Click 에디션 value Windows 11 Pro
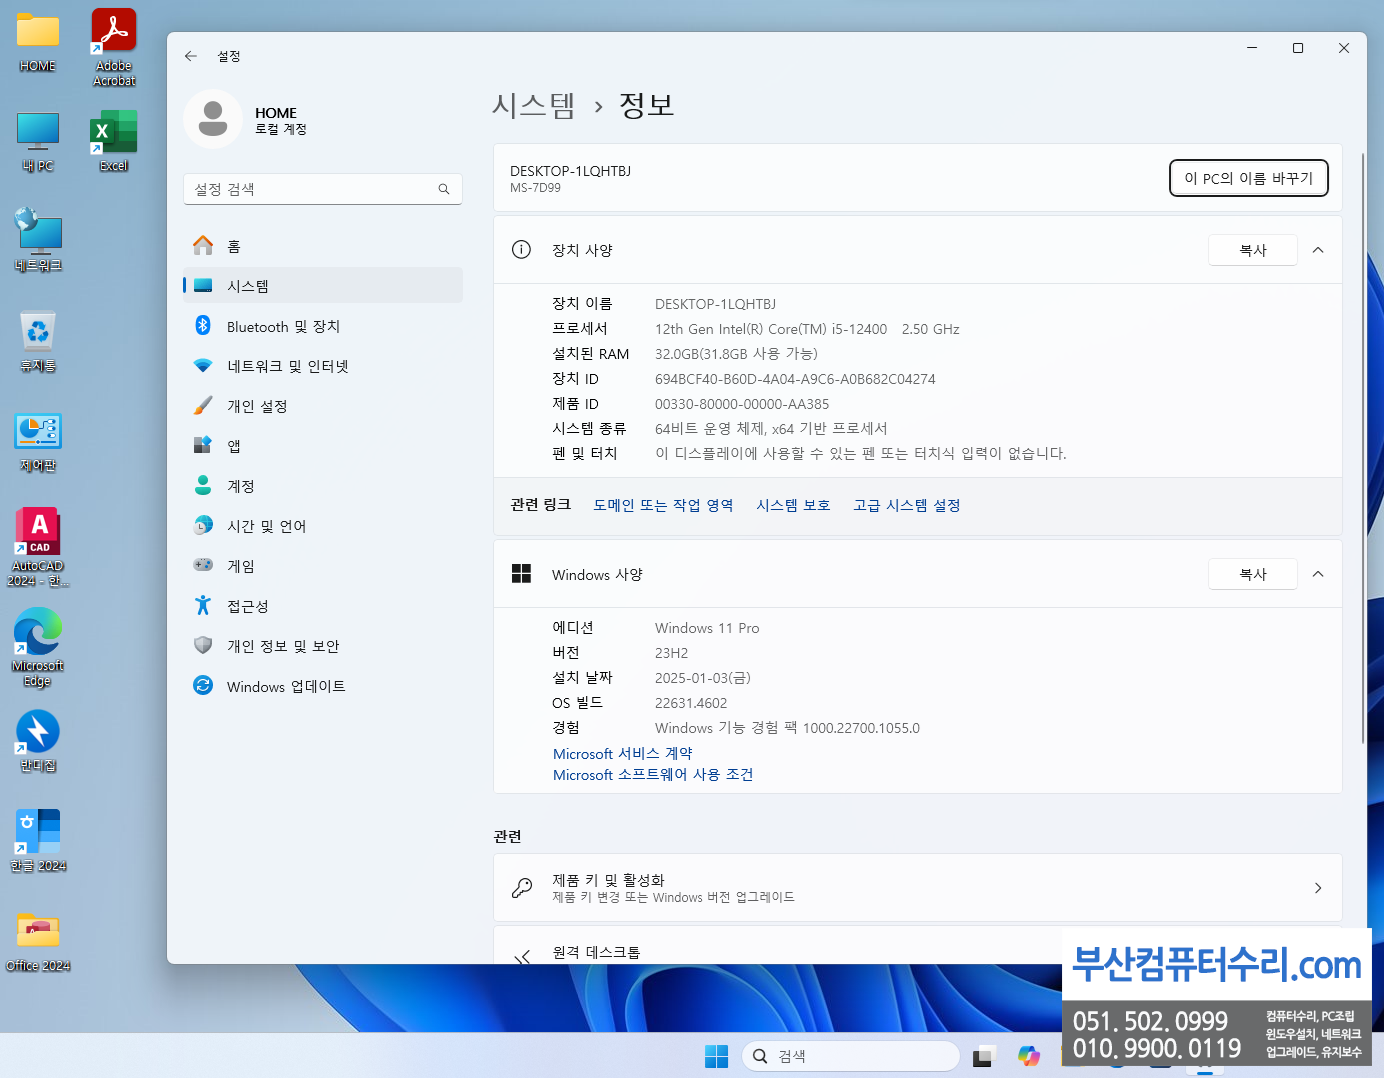1384x1078 pixels. pyautogui.click(x=707, y=628)
